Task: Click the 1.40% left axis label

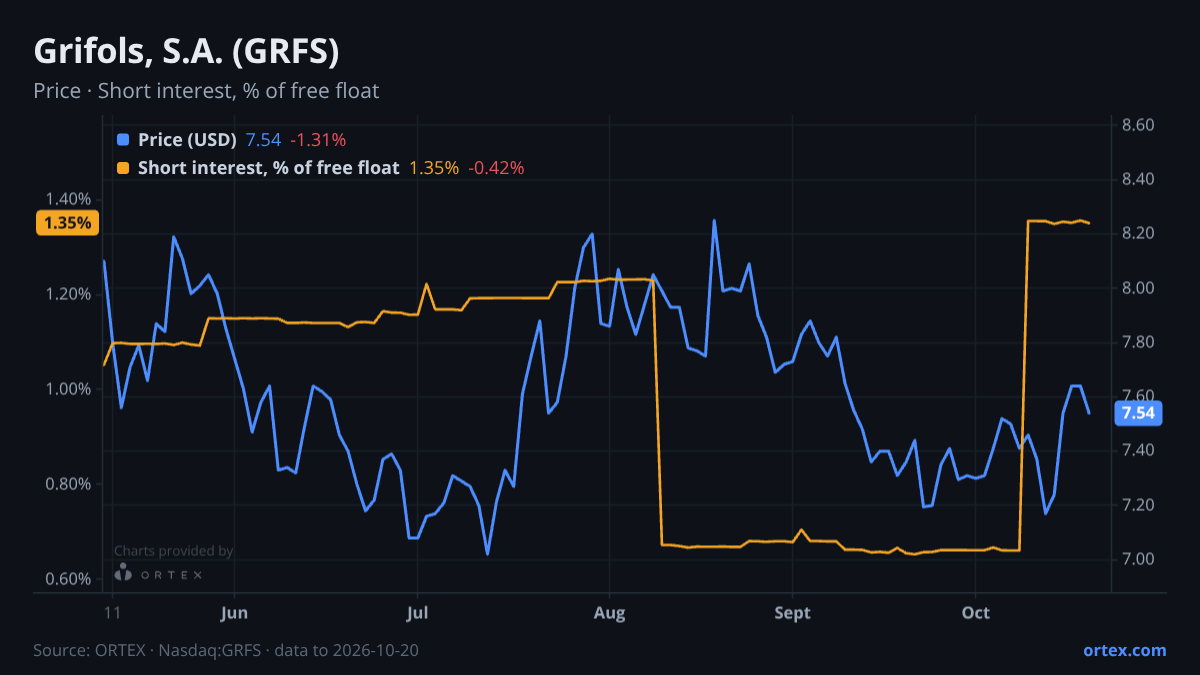Action: pos(69,199)
